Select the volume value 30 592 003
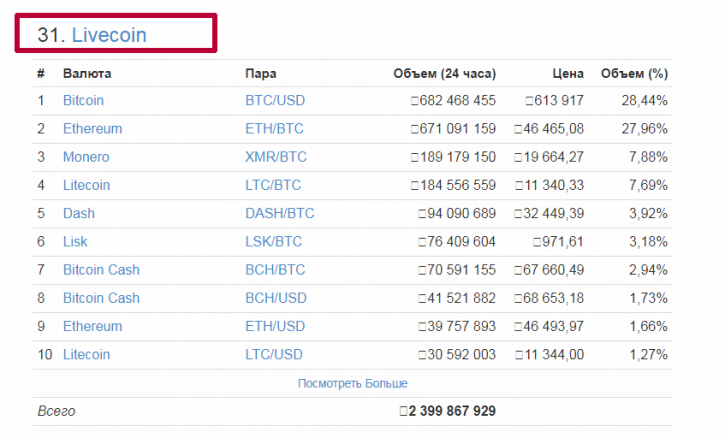 [457, 354]
